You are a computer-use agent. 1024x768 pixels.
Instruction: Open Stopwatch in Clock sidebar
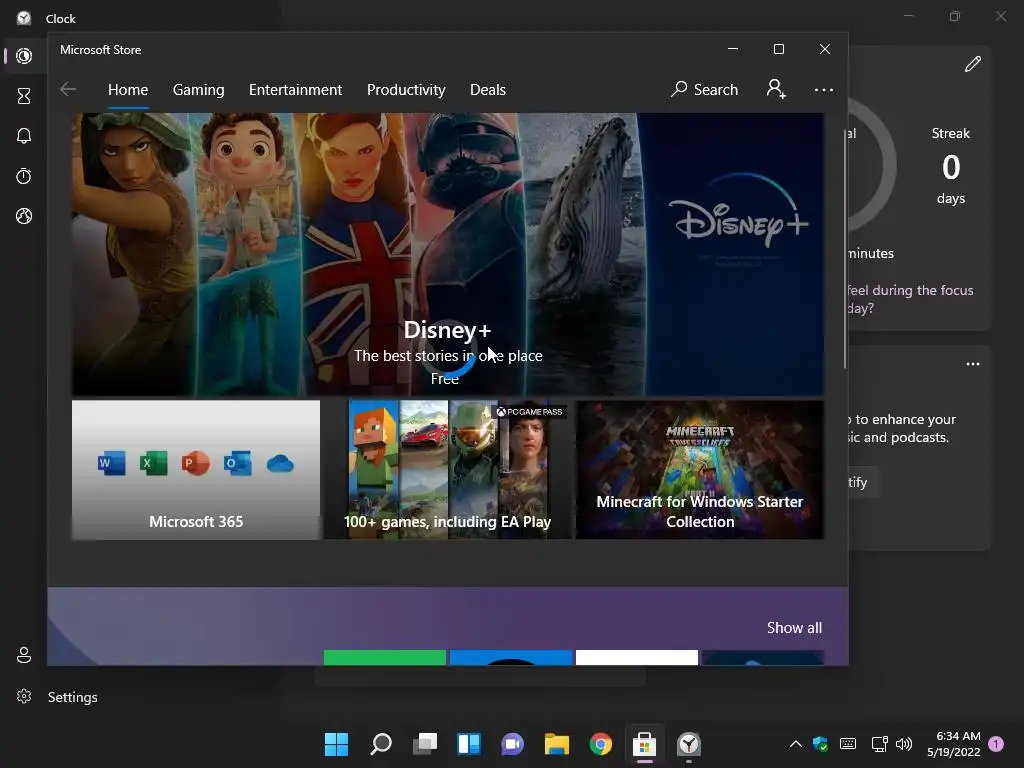[24, 176]
